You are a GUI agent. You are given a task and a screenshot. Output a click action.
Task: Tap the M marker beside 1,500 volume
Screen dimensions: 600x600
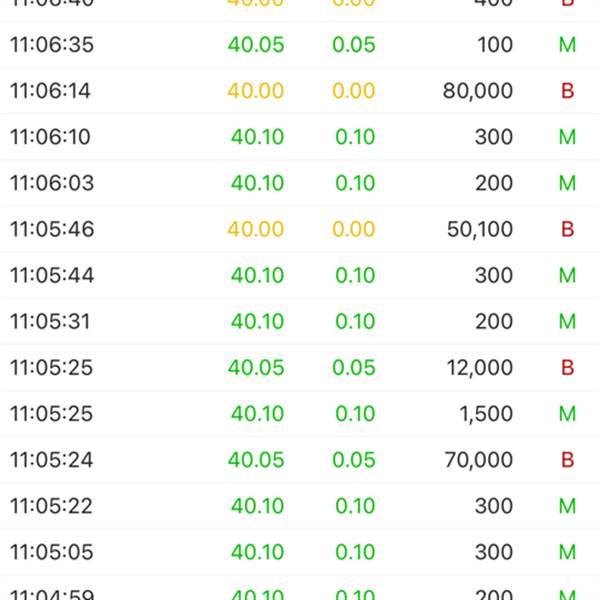coord(567,414)
